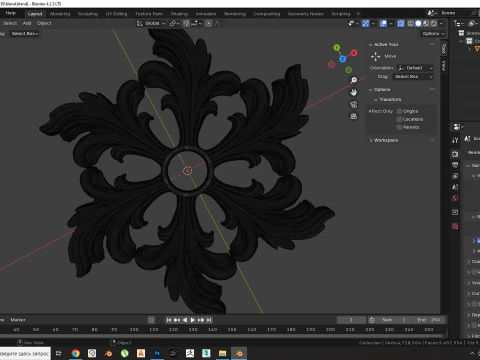The image size is (480, 360).
Task: Click the Texture properties checker icon
Action: pos(455,227)
